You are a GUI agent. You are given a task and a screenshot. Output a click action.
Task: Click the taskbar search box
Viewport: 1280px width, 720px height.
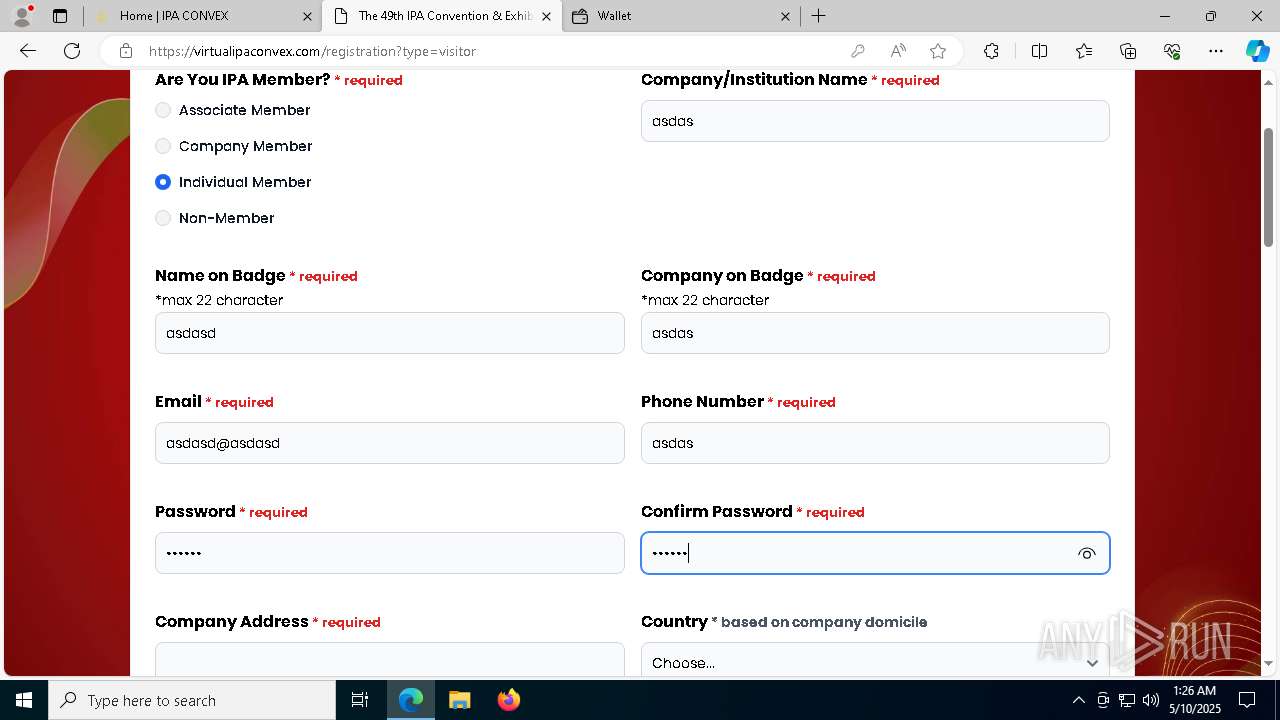[x=192, y=700]
